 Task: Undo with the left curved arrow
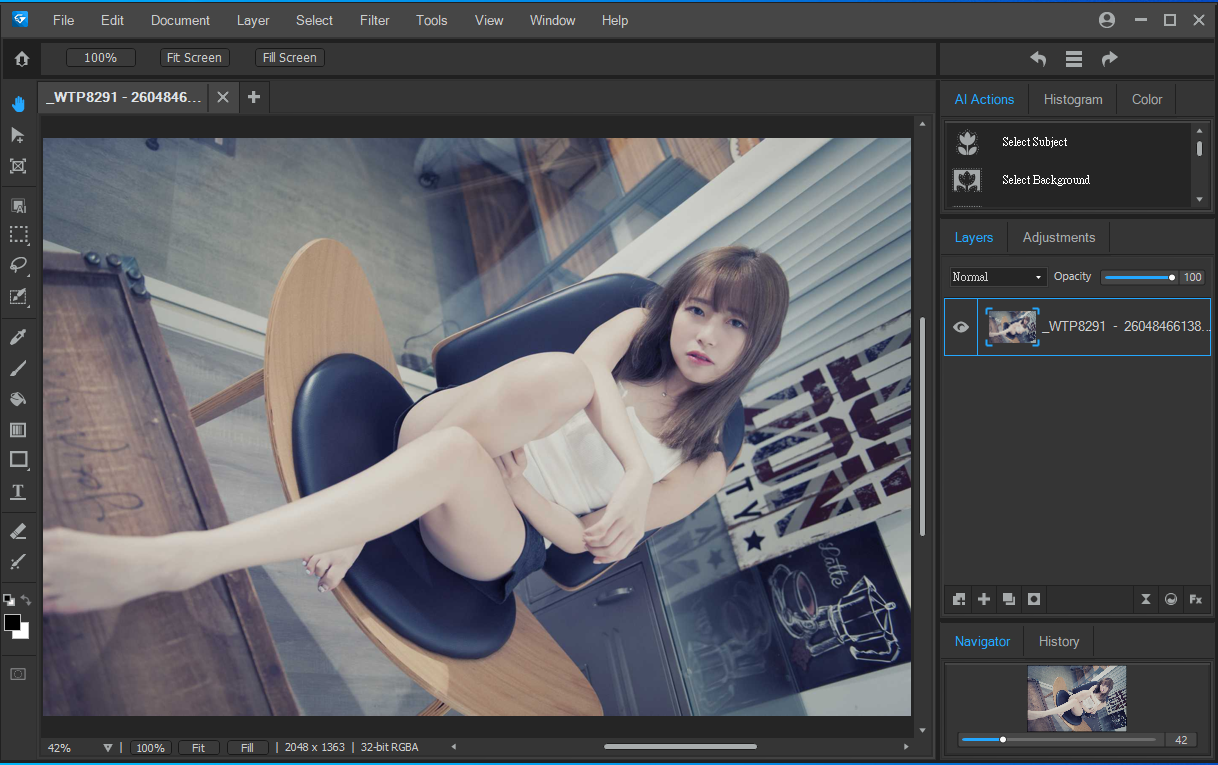[1038, 59]
